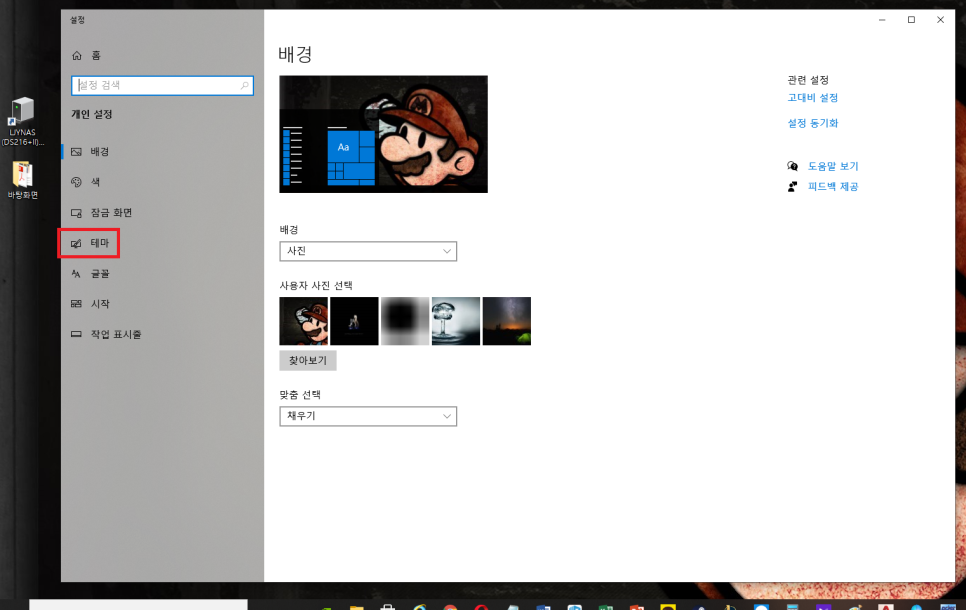The width and height of the screenshot is (966, 610).
Task: Choose the water drop splash thumbnail
Action: [x=456, y=321]
